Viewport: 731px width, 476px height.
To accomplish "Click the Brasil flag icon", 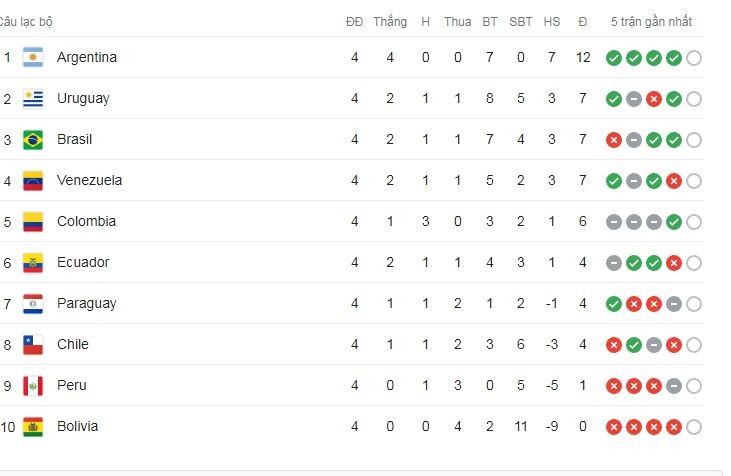I will (33, 139).
